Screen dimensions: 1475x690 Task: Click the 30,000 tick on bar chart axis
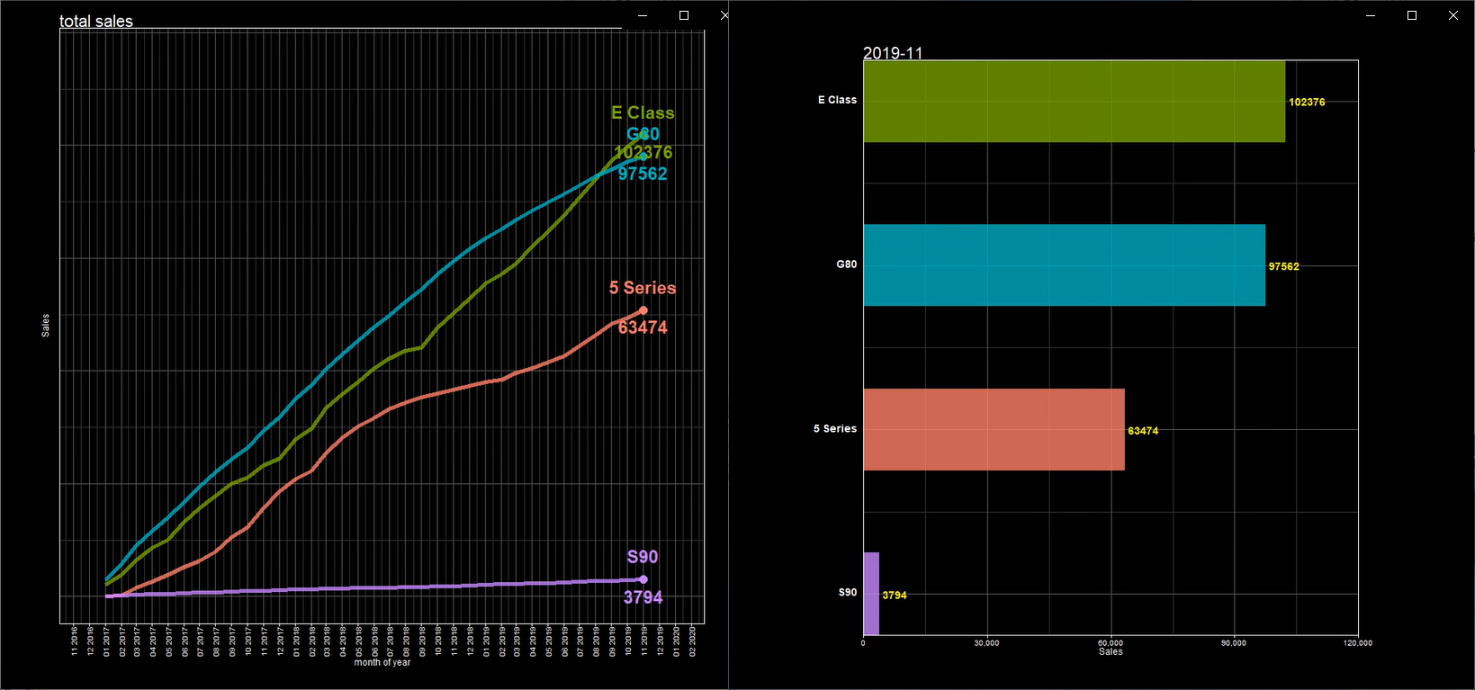point(987,643)
